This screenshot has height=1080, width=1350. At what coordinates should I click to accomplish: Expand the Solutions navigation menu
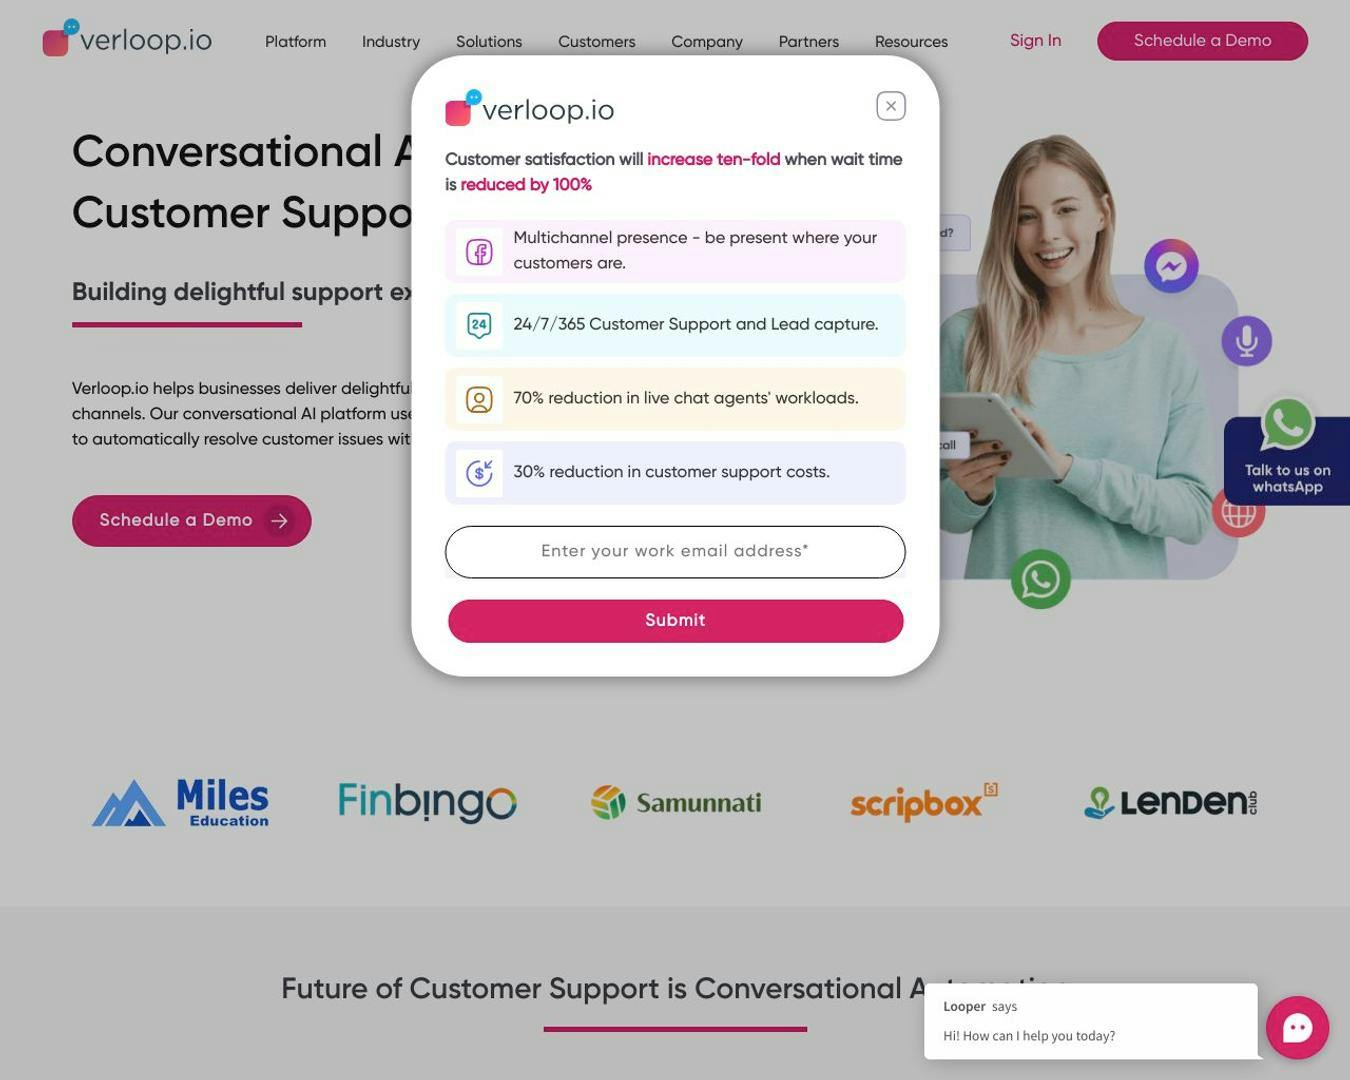point(489,42)
